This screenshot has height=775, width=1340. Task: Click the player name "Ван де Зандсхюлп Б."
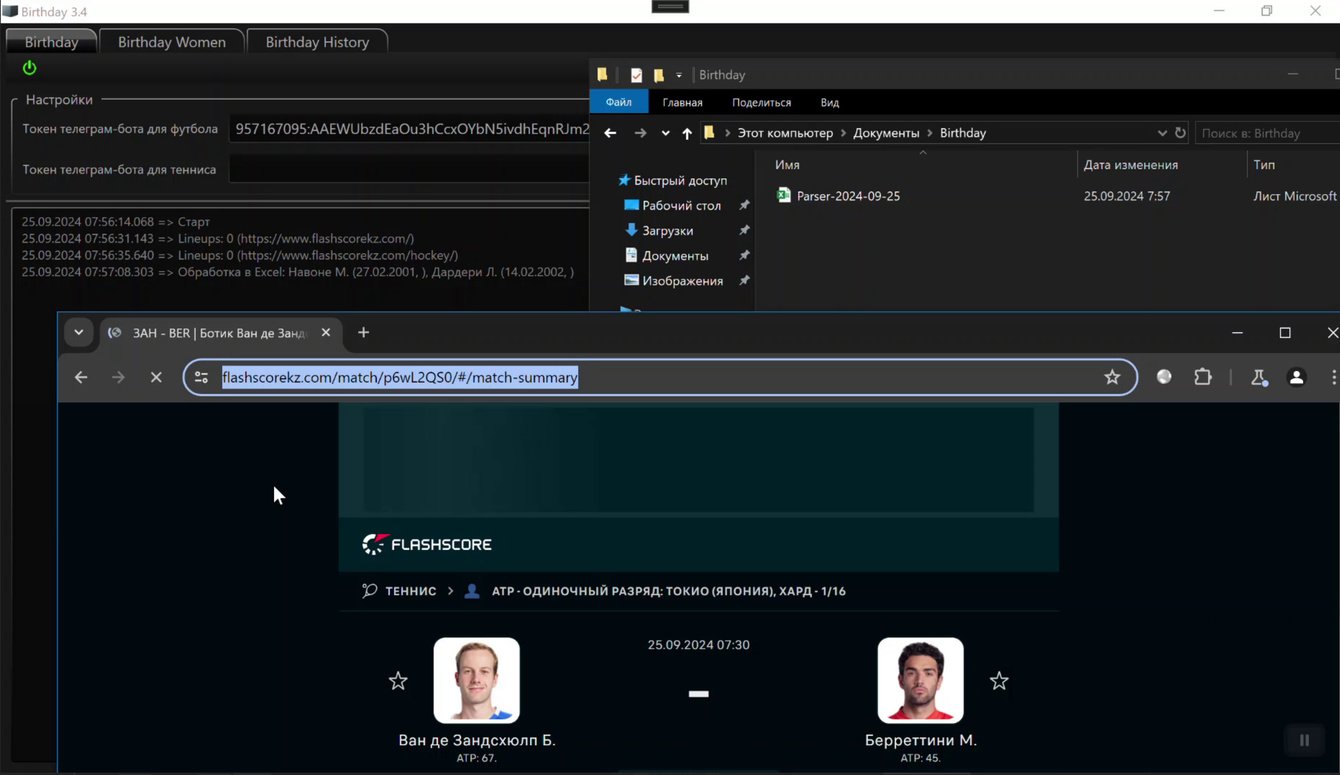coord(477,741)
